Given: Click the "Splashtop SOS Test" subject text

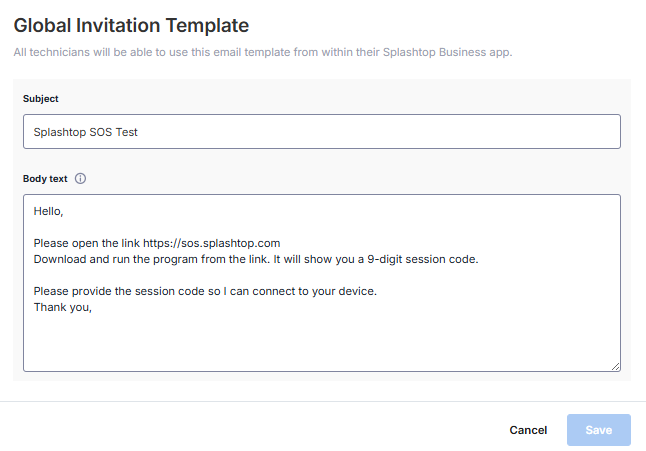Looking at the screenshot, I should pos(85,132).
